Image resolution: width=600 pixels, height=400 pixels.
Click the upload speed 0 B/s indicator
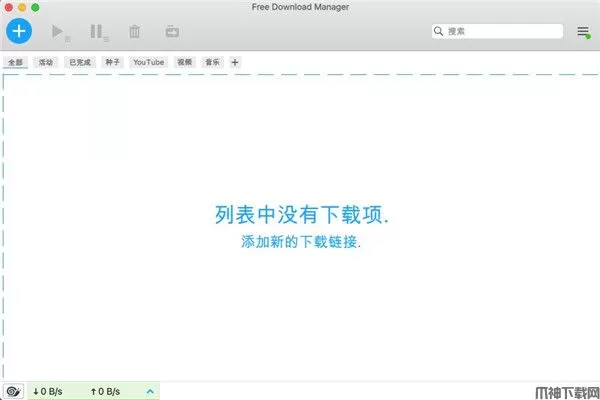105,392
